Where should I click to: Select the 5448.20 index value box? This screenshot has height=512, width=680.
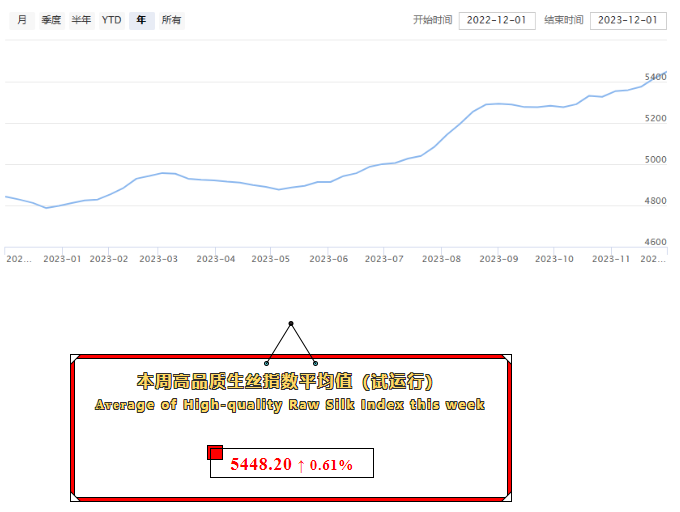click(291, 464)
